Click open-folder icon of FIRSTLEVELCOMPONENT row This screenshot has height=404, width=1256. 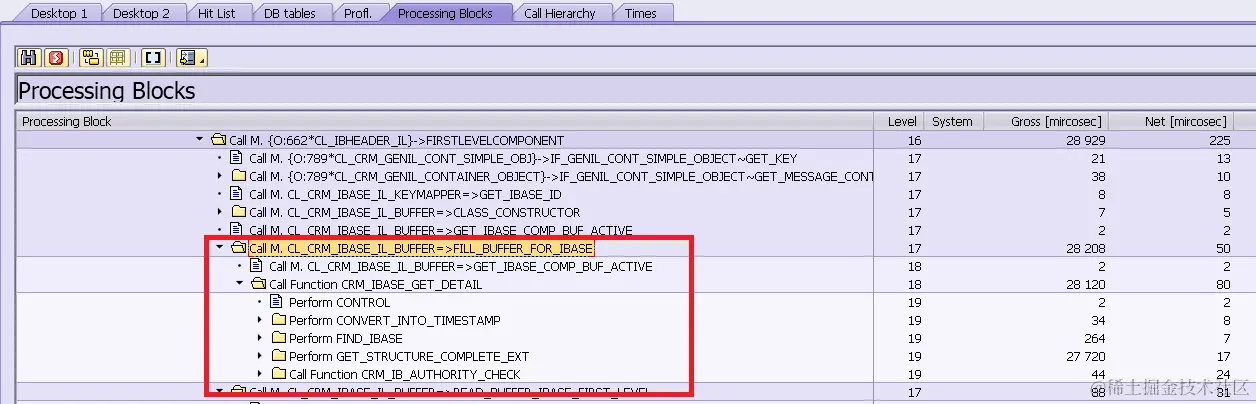[218, 140]
